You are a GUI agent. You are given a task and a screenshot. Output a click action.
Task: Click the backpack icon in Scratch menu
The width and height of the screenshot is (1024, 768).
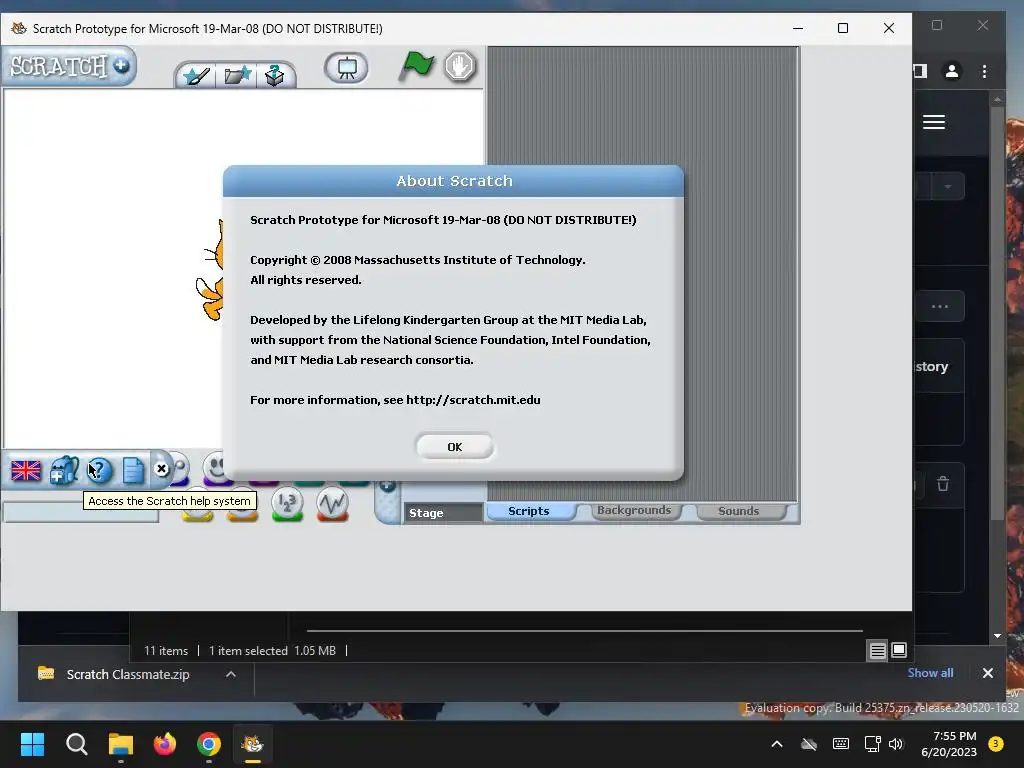pos(64,470)
